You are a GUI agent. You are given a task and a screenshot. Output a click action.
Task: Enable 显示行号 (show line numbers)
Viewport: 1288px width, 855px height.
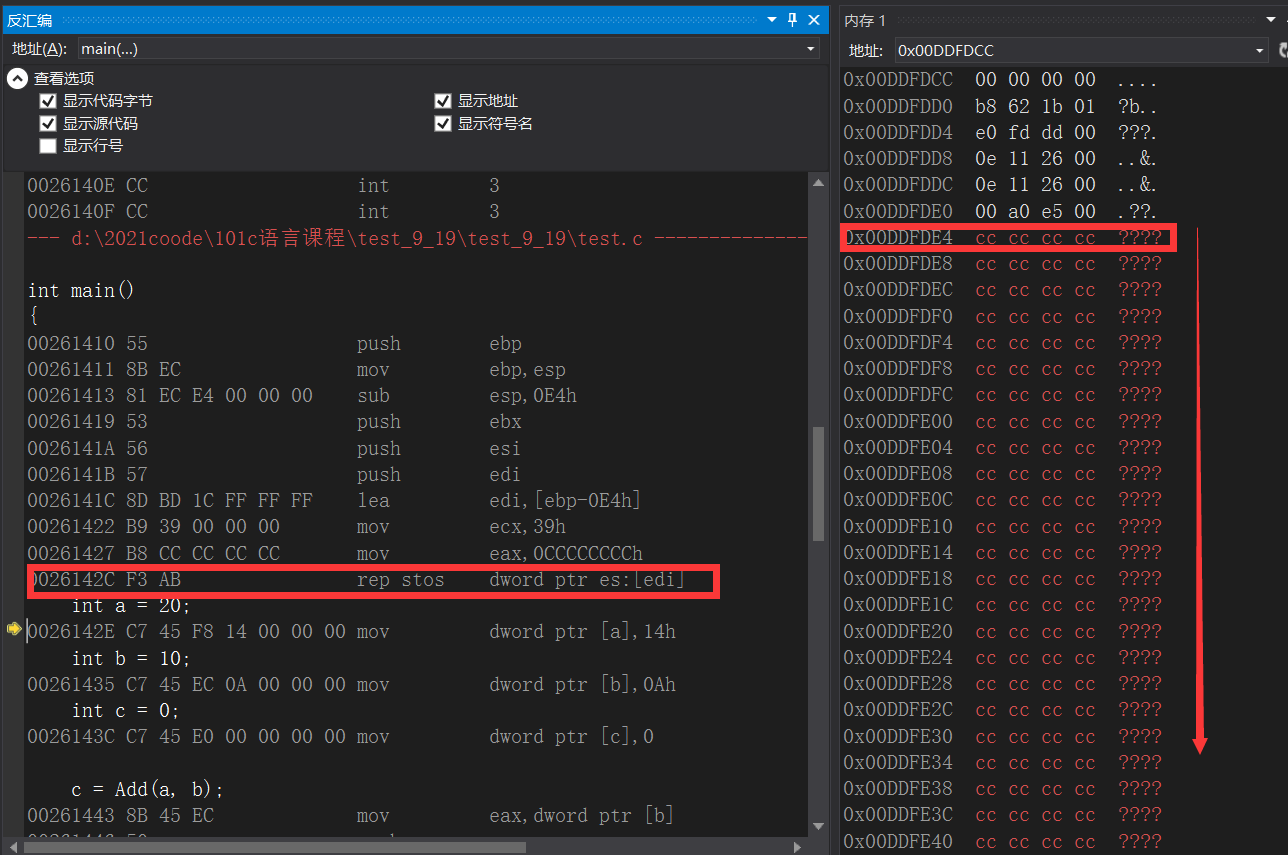(x=47, y=146)
